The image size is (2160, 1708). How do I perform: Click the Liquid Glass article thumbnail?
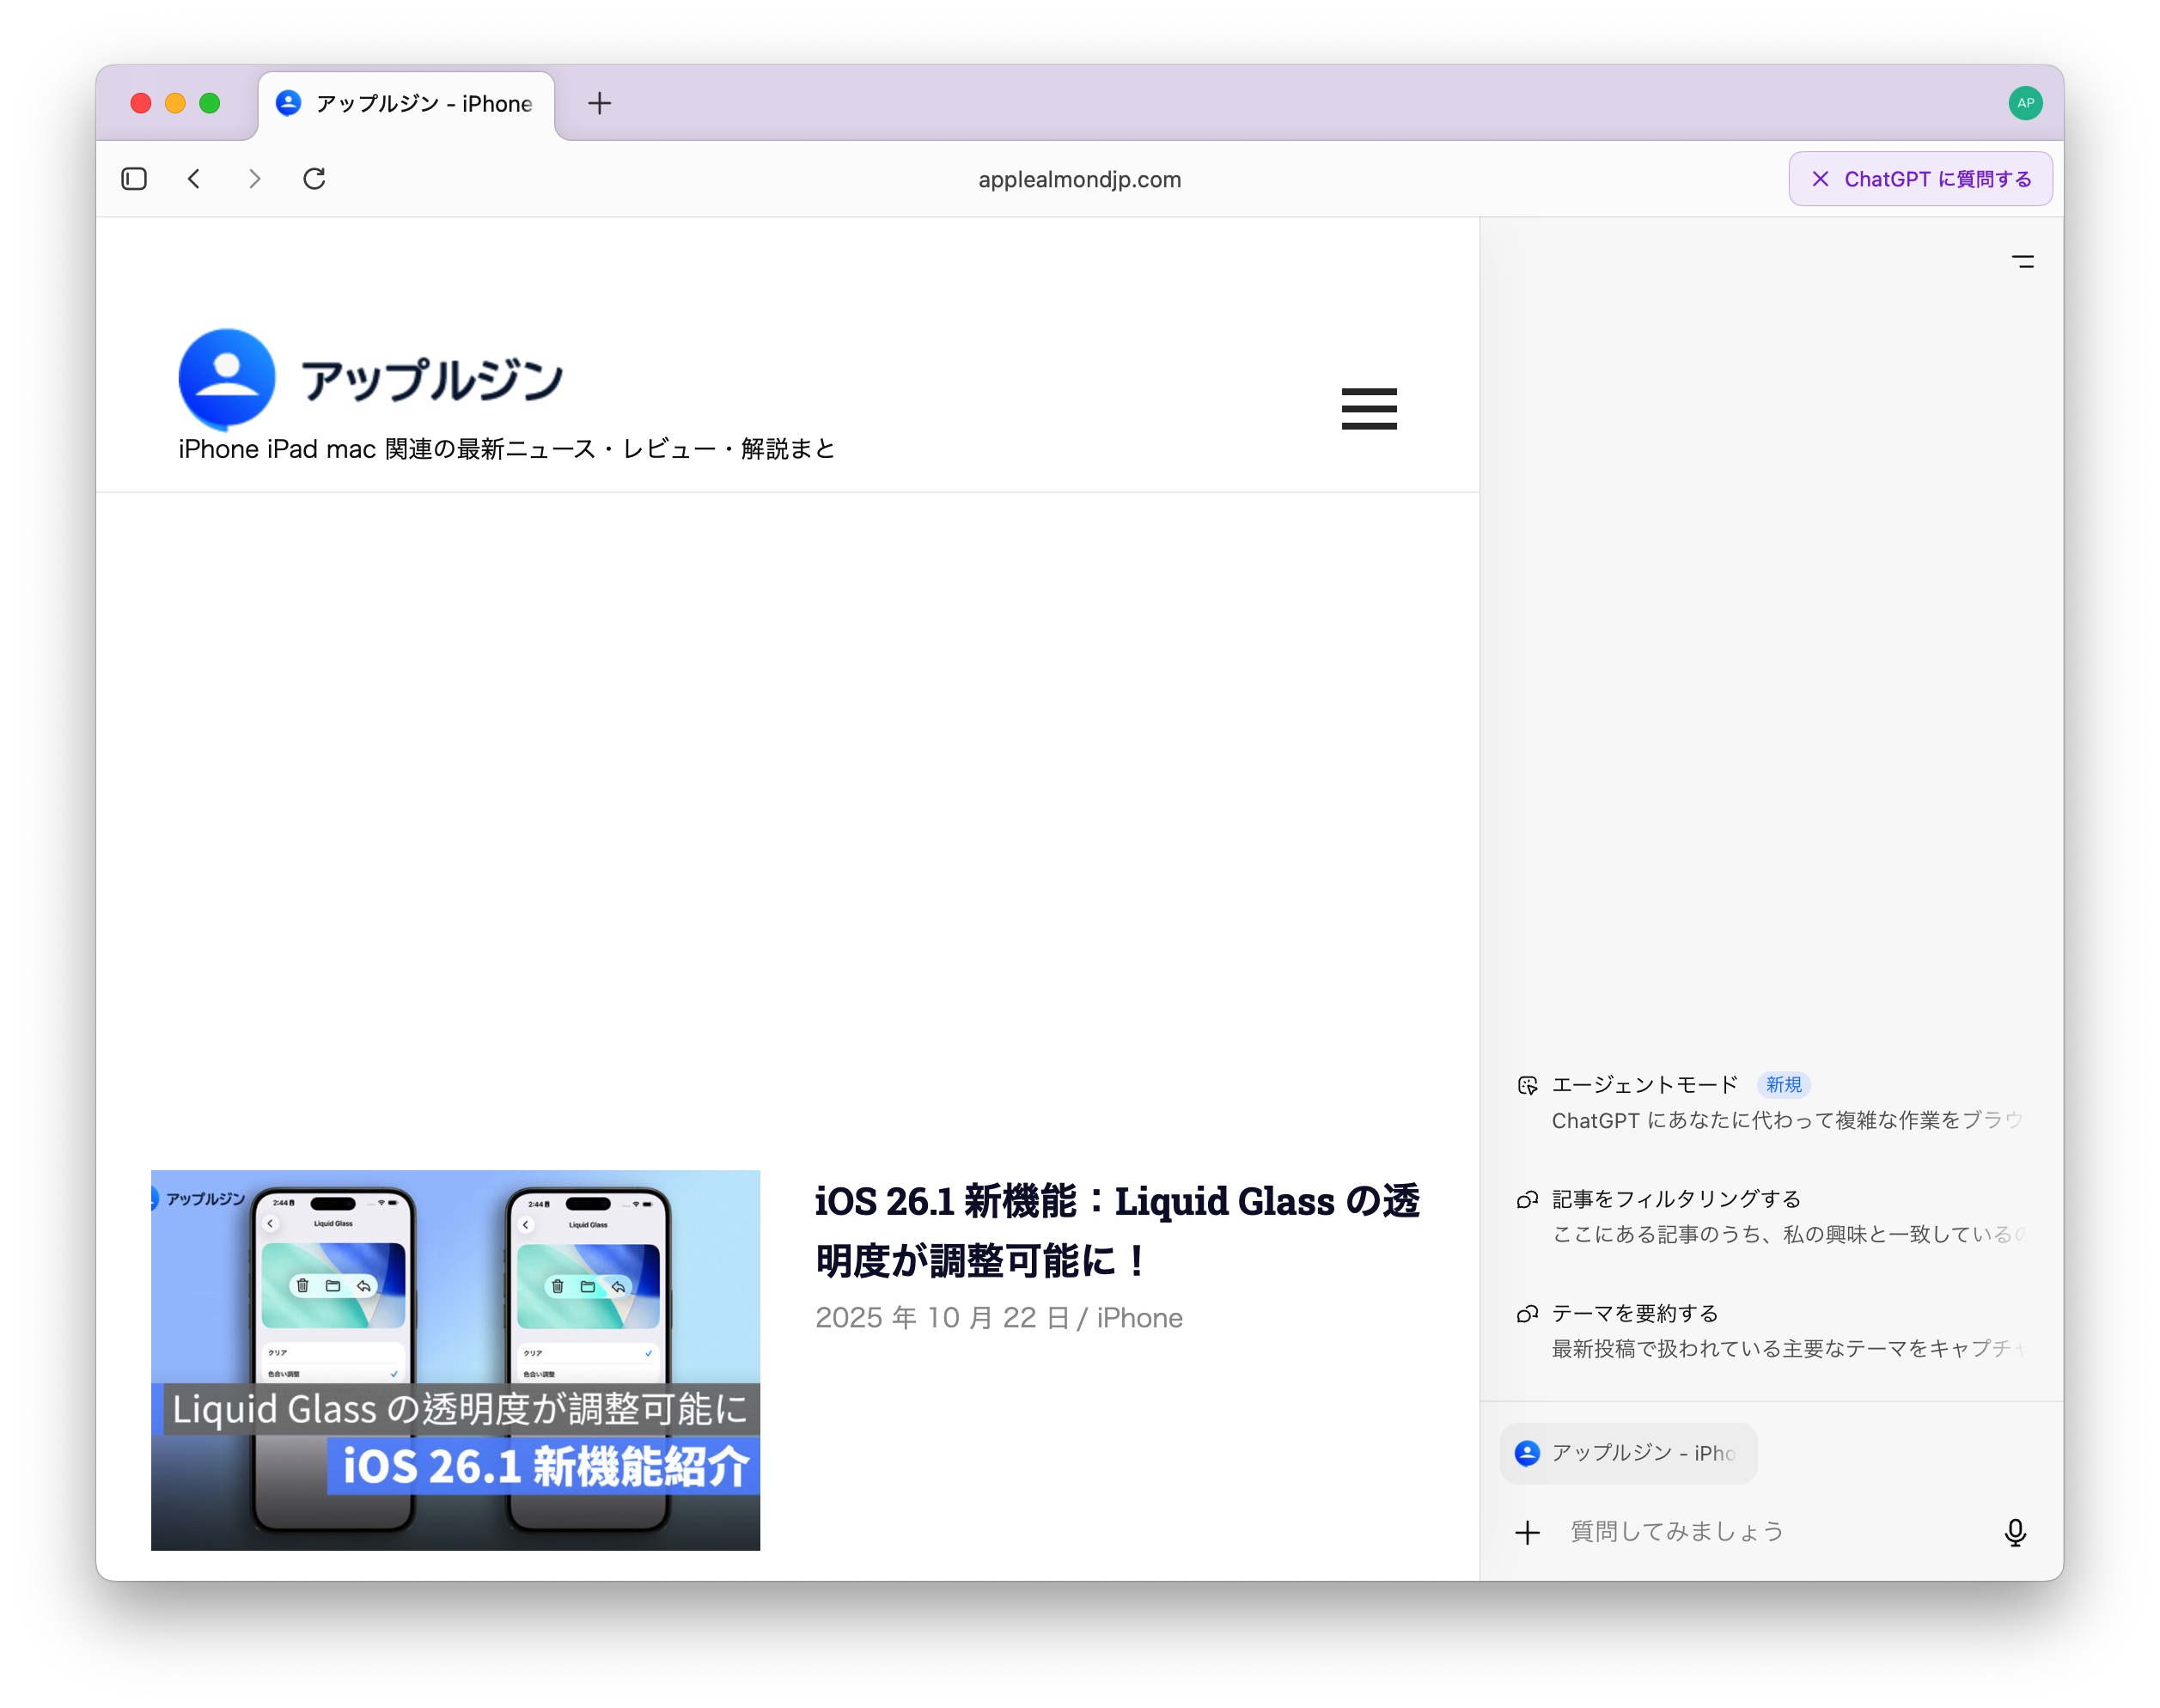click(455, 1360)
